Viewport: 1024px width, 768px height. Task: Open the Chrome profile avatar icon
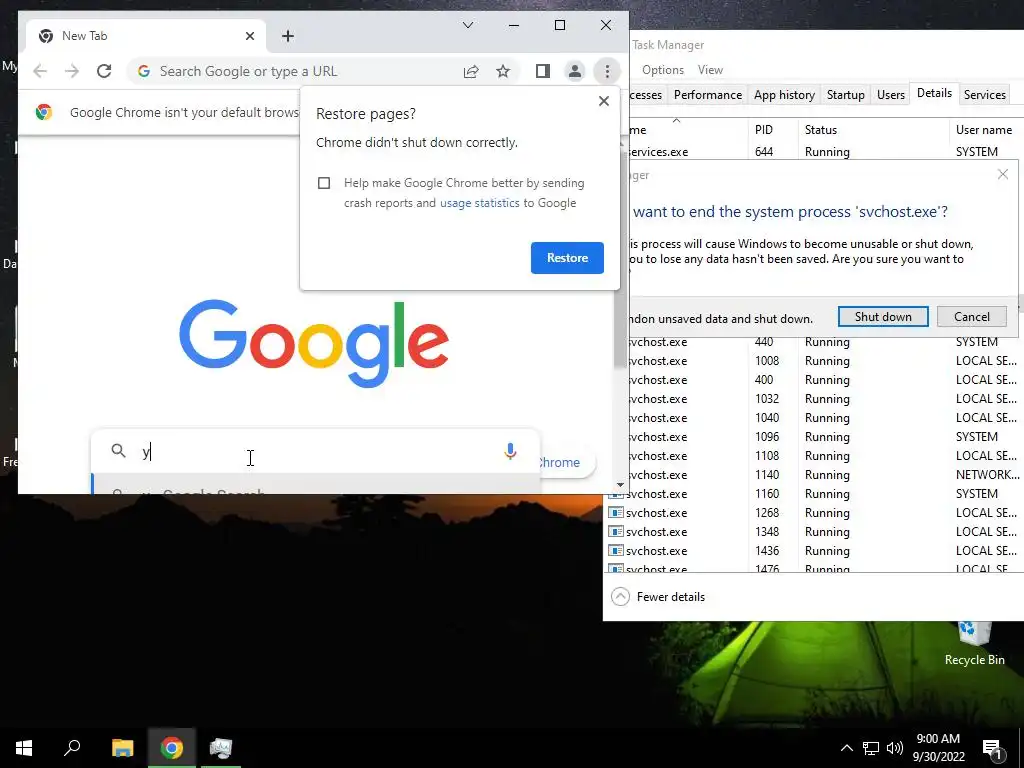point(575,71)
